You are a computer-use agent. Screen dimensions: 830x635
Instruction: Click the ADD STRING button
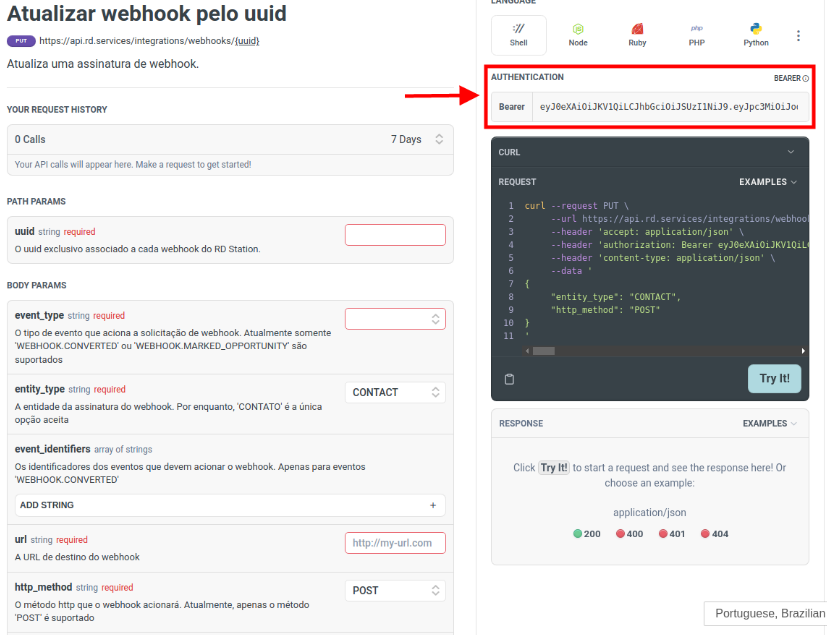[230, 505]
